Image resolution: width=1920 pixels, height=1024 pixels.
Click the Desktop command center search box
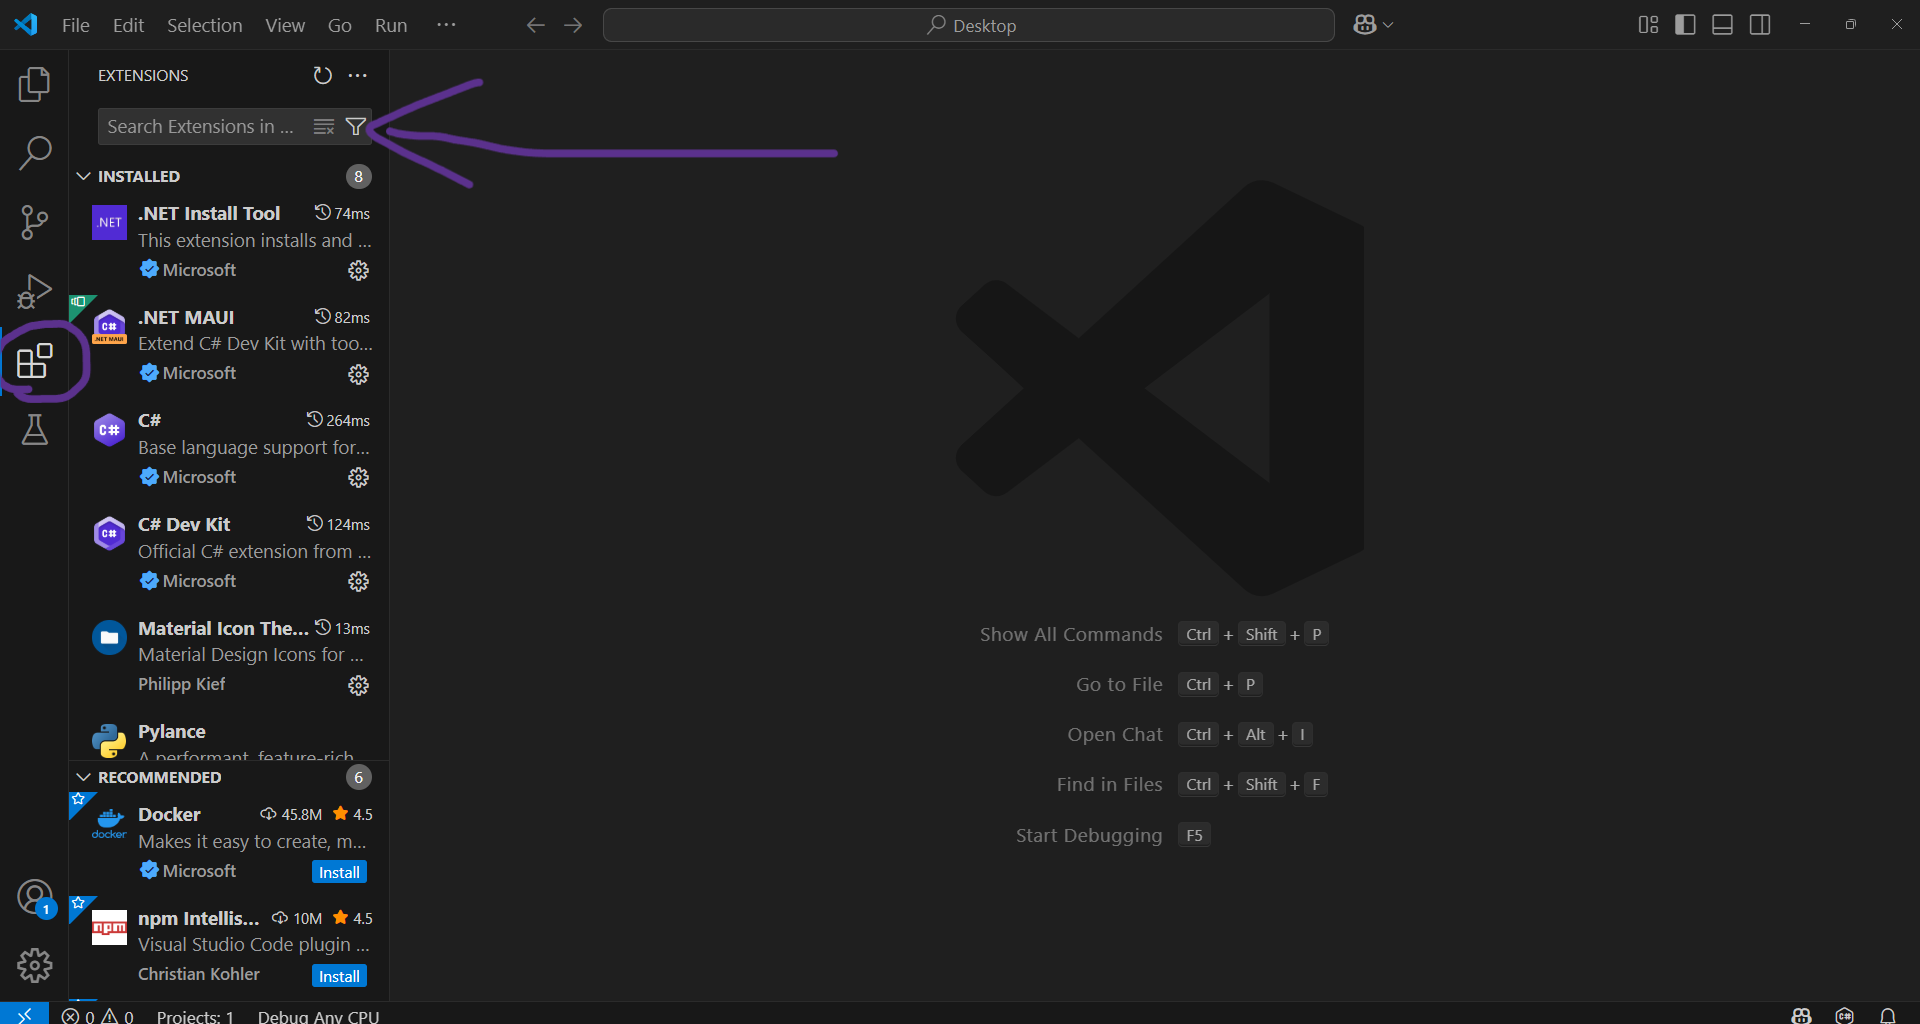click(x=968, y=25)
